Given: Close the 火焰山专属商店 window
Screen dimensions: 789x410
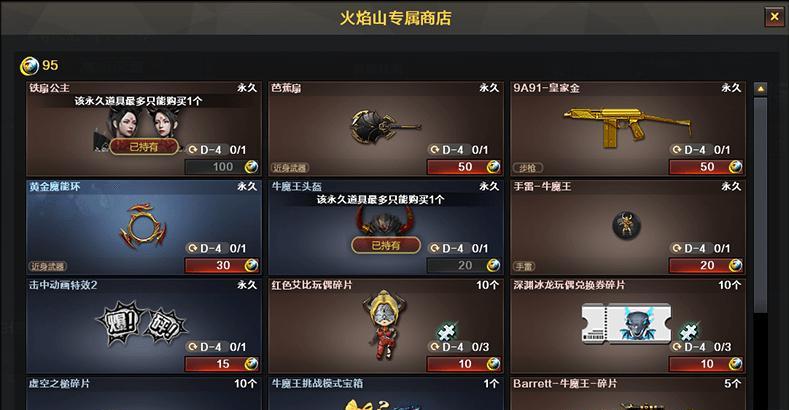Looking at the screenshot, I should (x=774, y=17).
